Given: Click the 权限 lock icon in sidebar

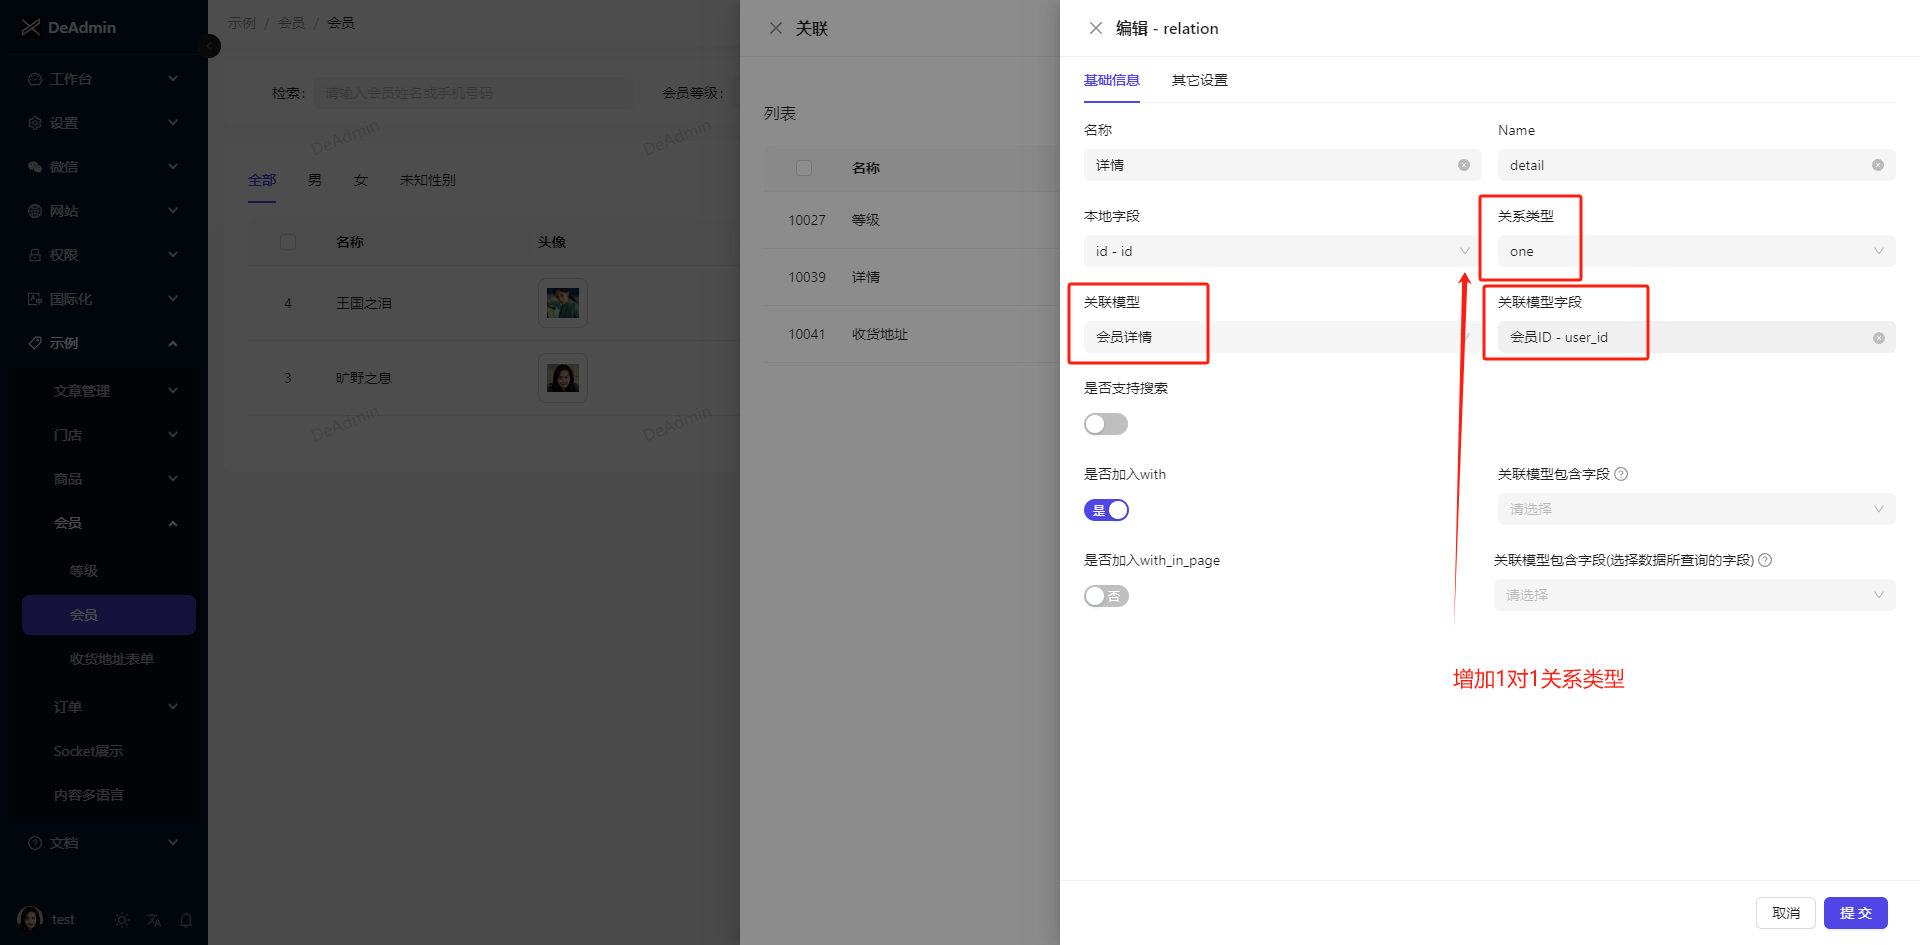Looking at the screenshot, I should click(x=35, y=255).
